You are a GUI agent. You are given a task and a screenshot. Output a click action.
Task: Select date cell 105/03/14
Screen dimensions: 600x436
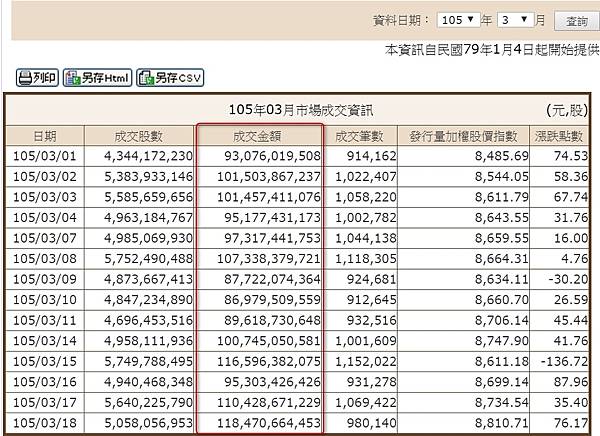(45, 341)
